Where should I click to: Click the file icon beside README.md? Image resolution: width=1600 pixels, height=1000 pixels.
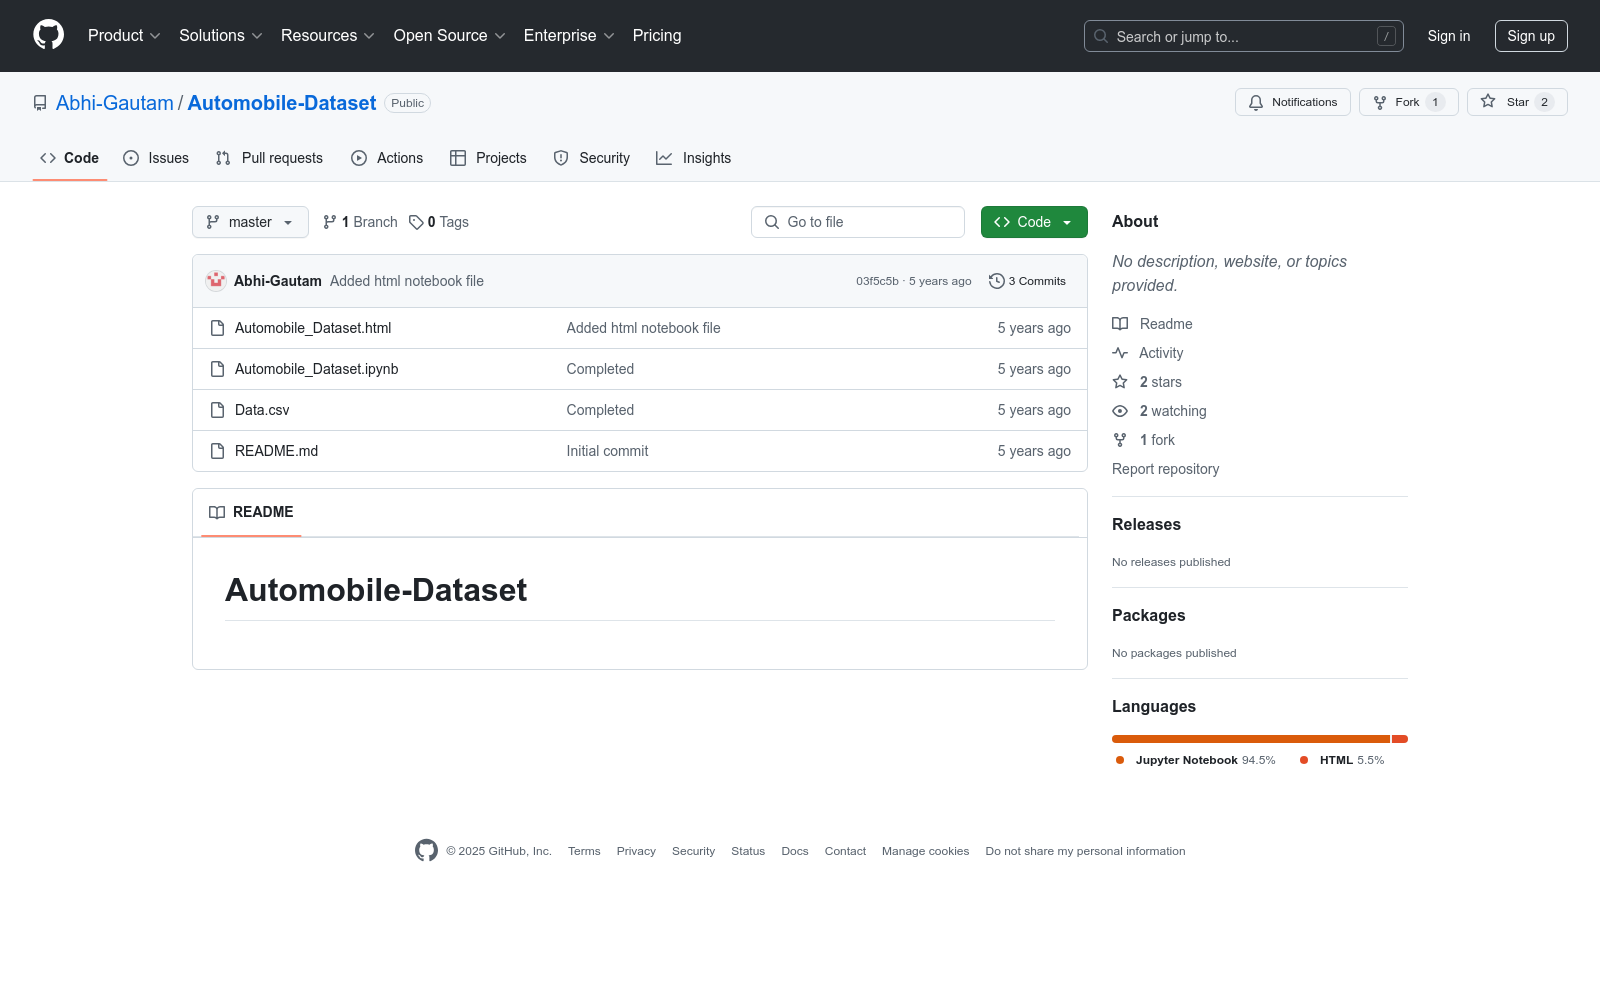(x=217, y=451)
